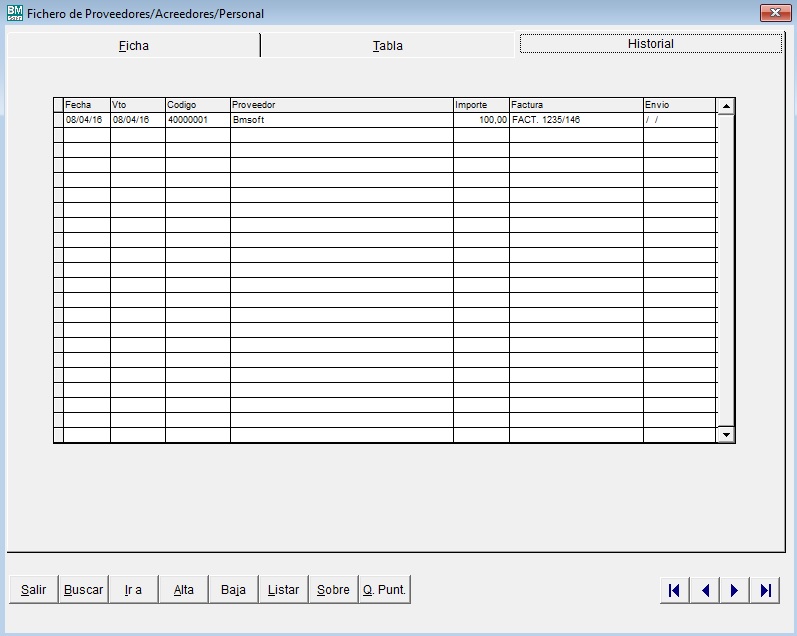
Task: Go to the next record arrow
Action: coord(735,591)
